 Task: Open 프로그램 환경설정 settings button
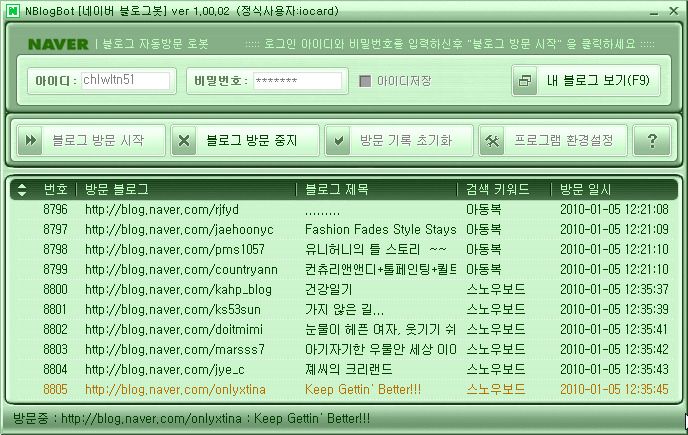(552, 140)
